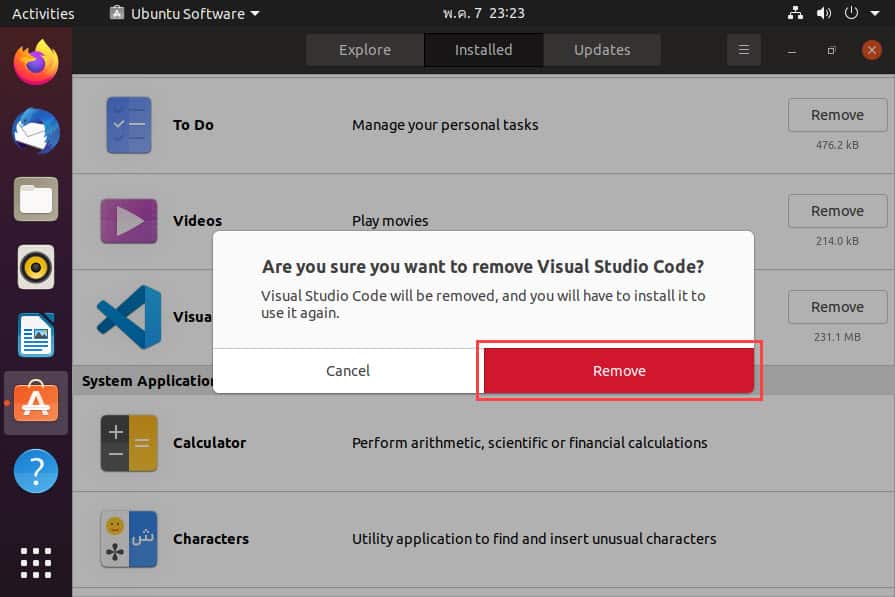Click the Calculator app icon
Viewport: 895px width, 597px height.
pyautogui.click(x=129, y=443)
